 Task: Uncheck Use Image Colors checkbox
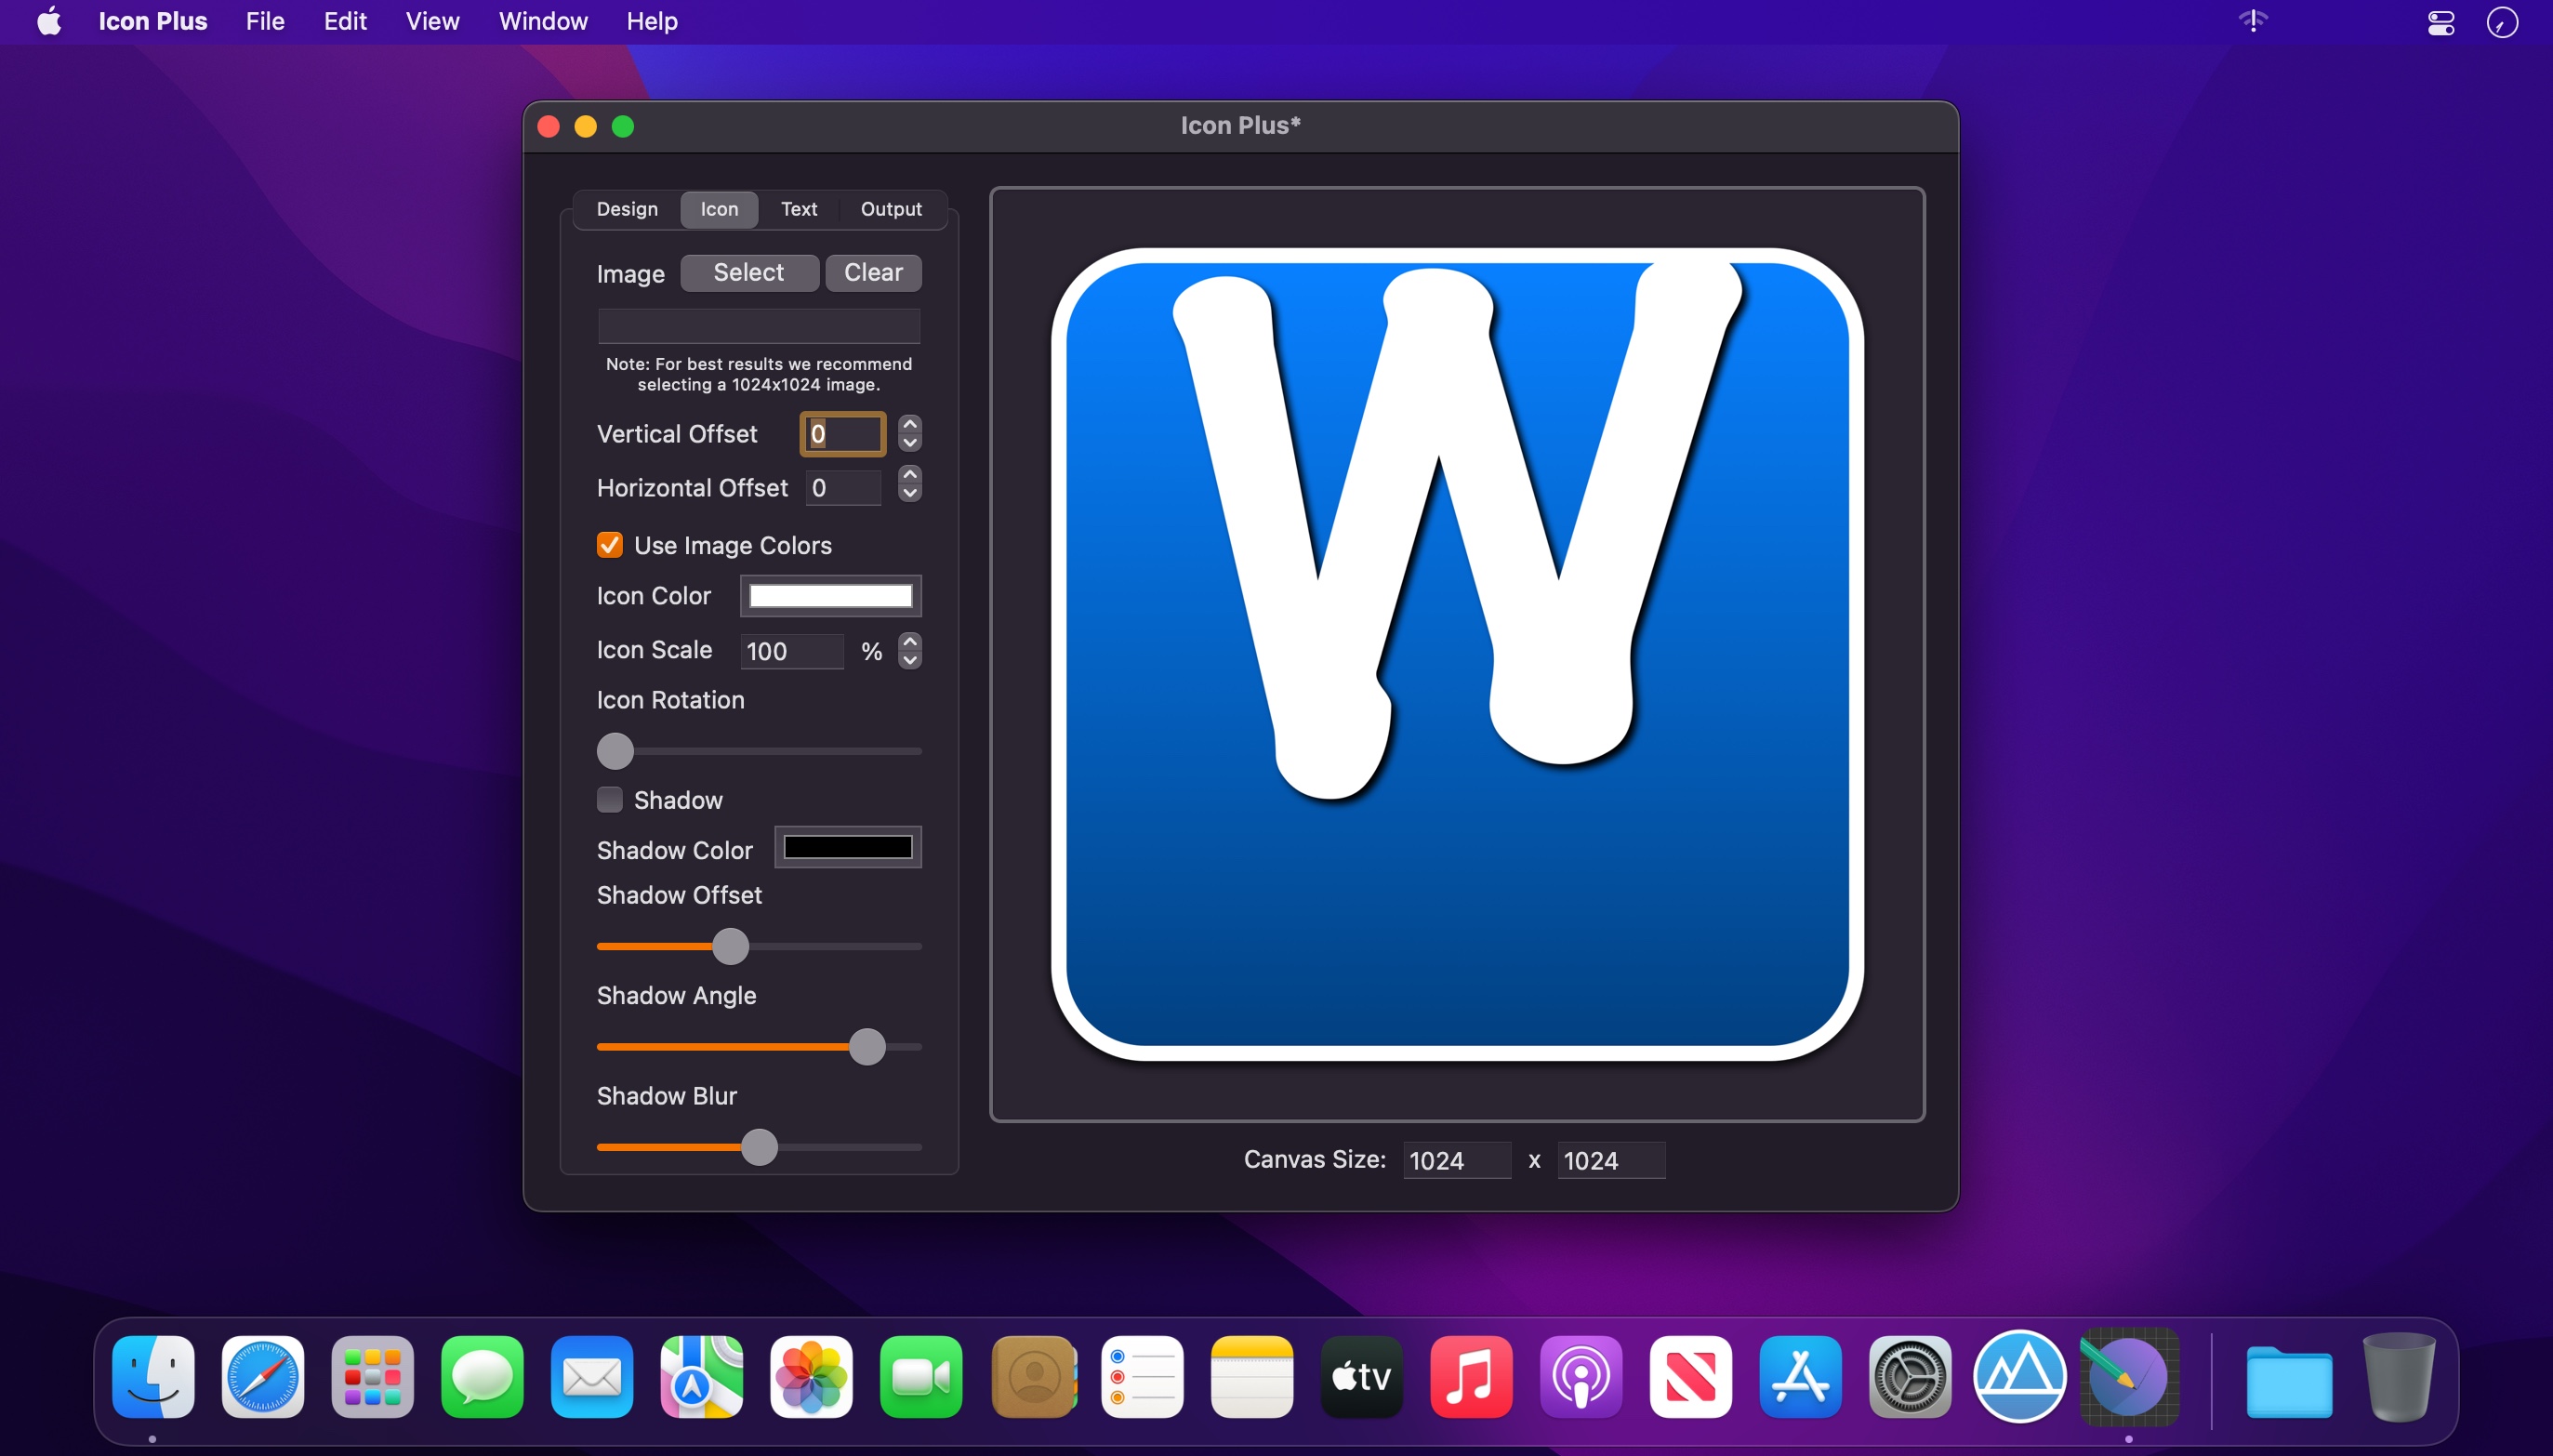(x=609, y=544)
